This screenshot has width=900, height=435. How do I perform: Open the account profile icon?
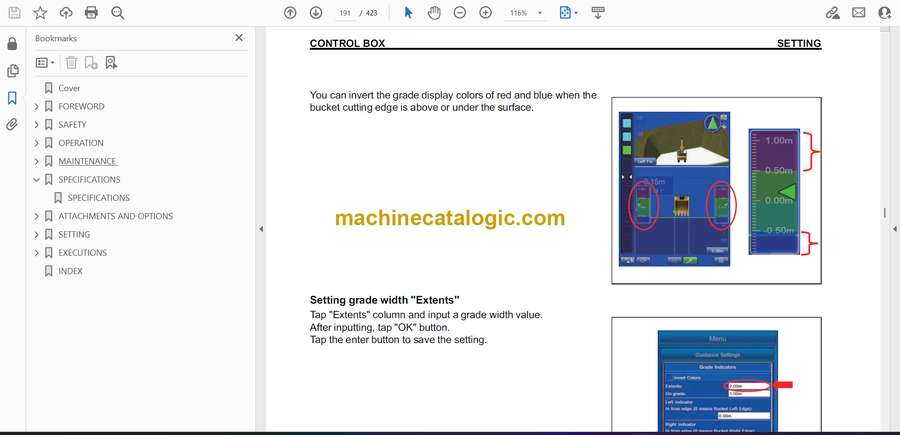pos(885,13)
